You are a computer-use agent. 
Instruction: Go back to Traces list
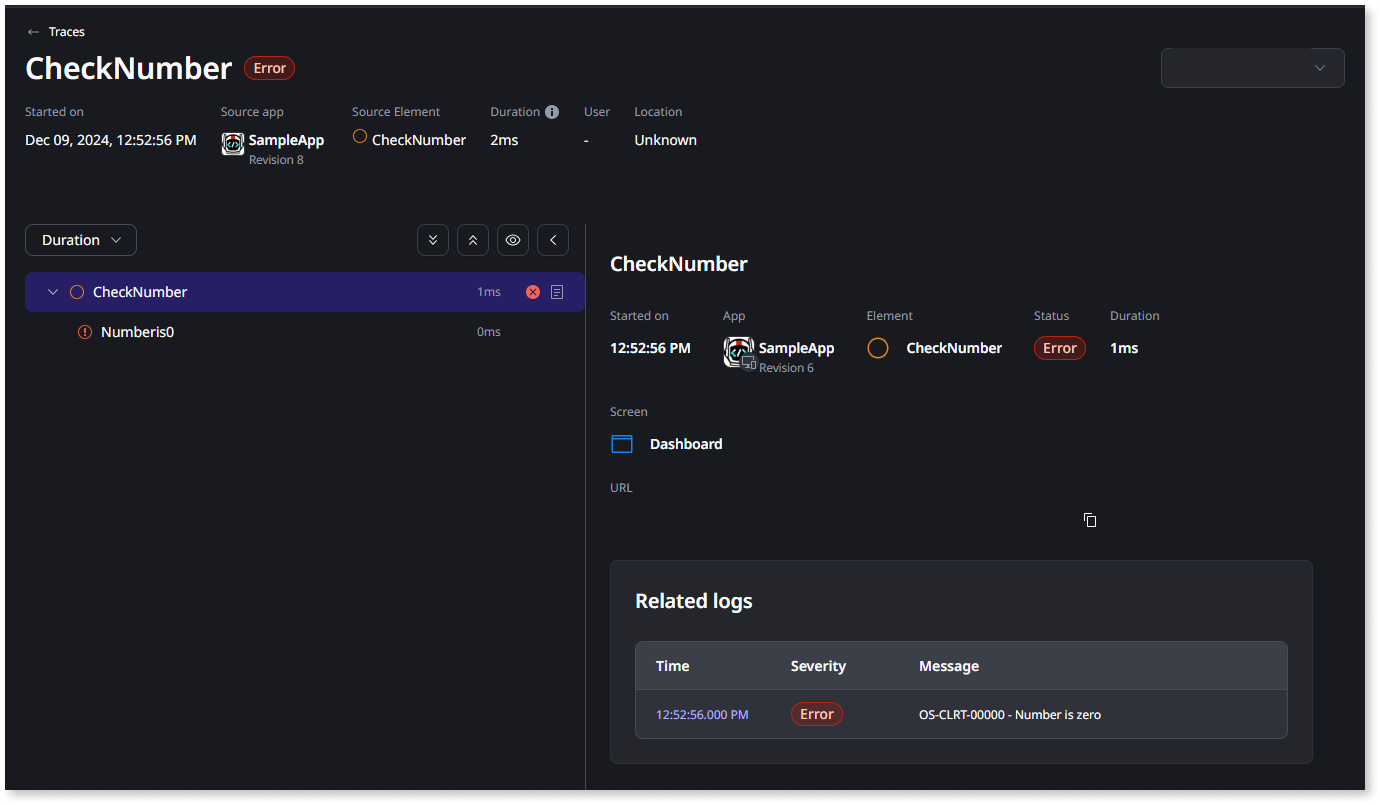point(66,32)
